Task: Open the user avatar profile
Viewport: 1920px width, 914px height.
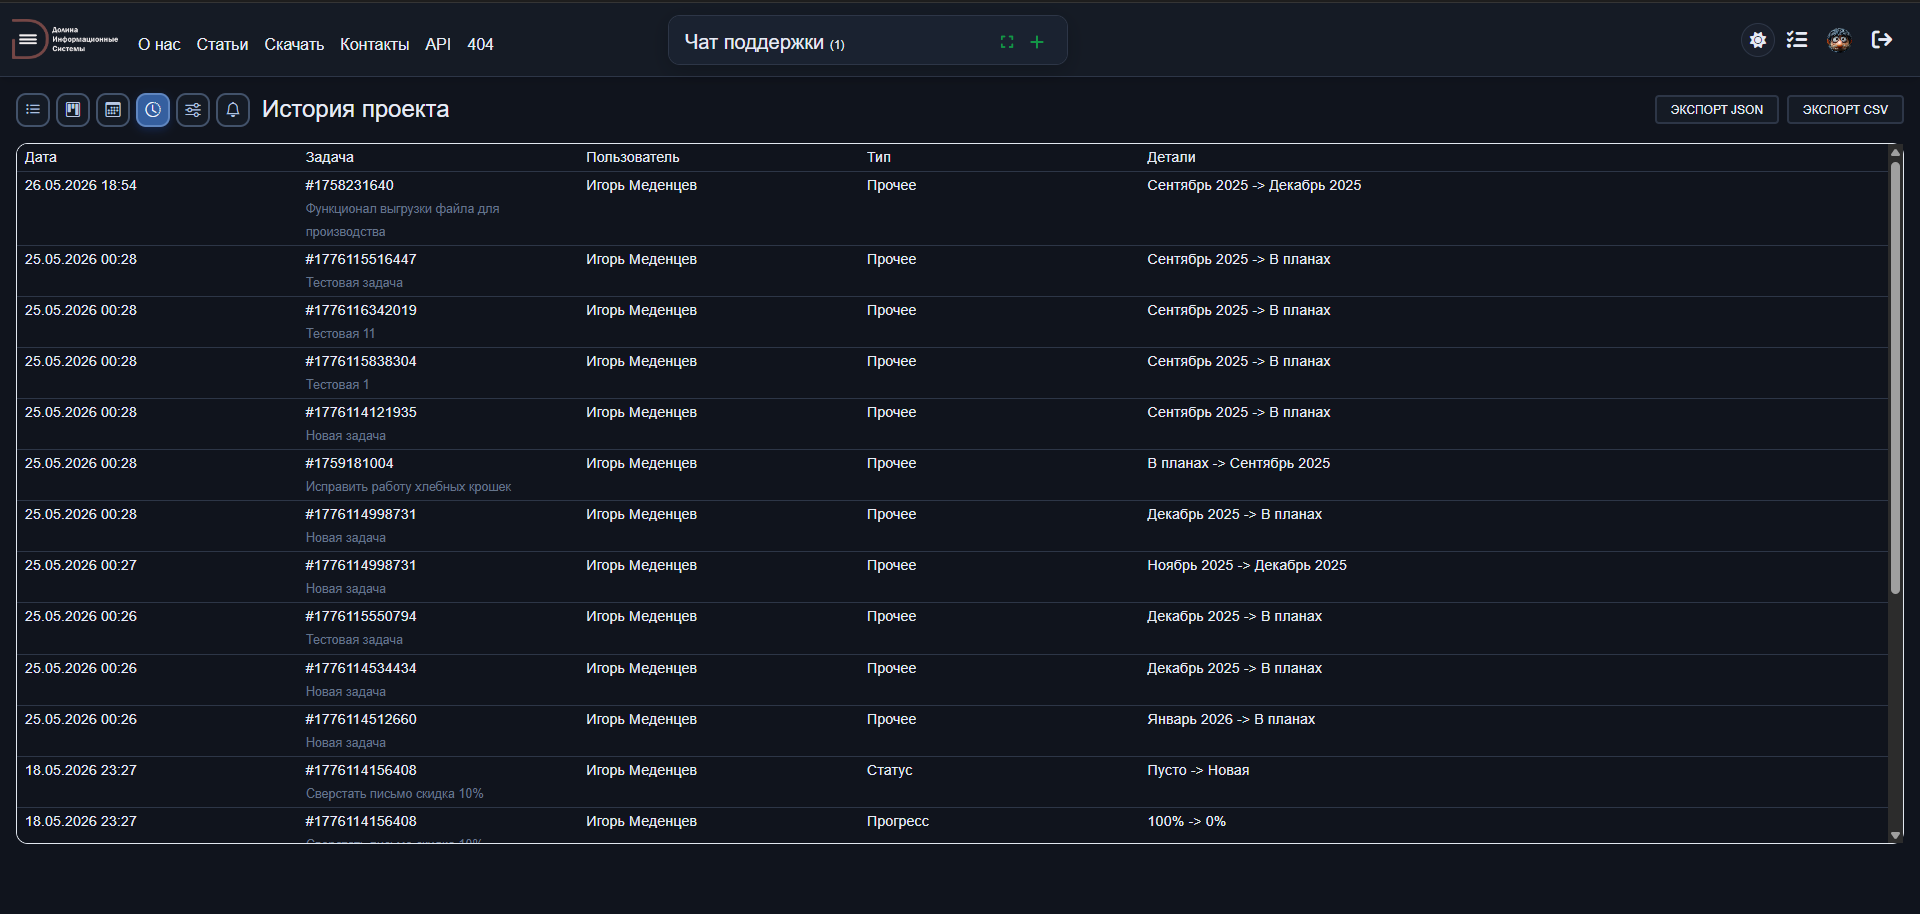Action: [x=1839, y=40]
